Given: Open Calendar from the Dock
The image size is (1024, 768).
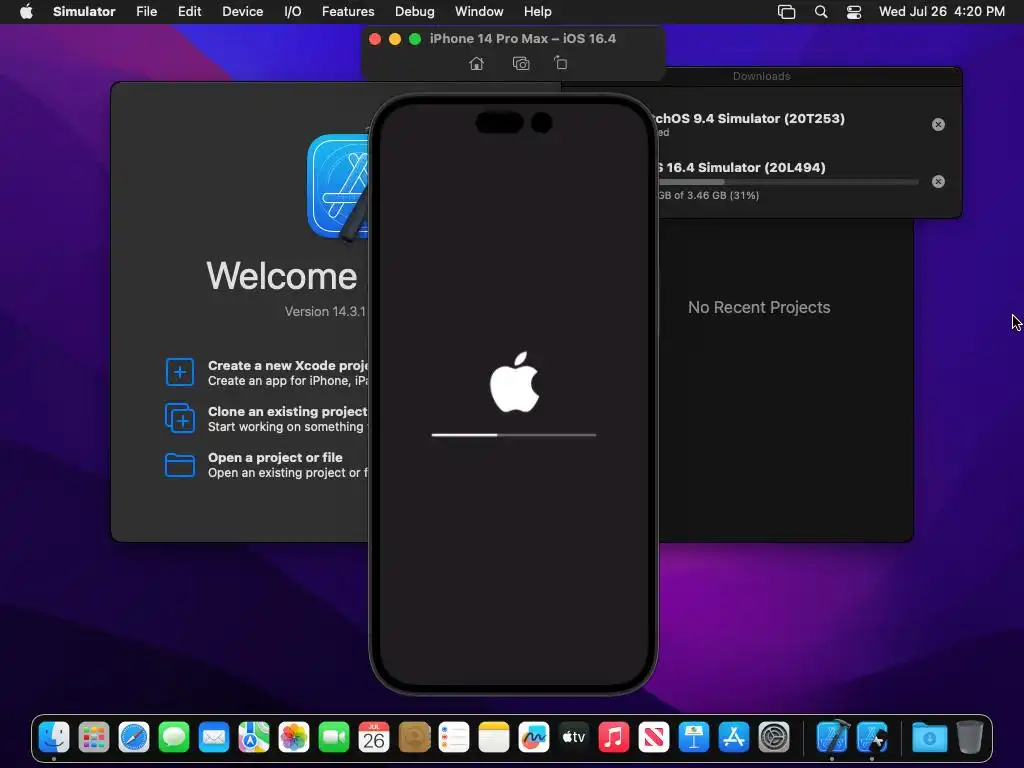Looking at the screenshot, I should pos(374,738).
